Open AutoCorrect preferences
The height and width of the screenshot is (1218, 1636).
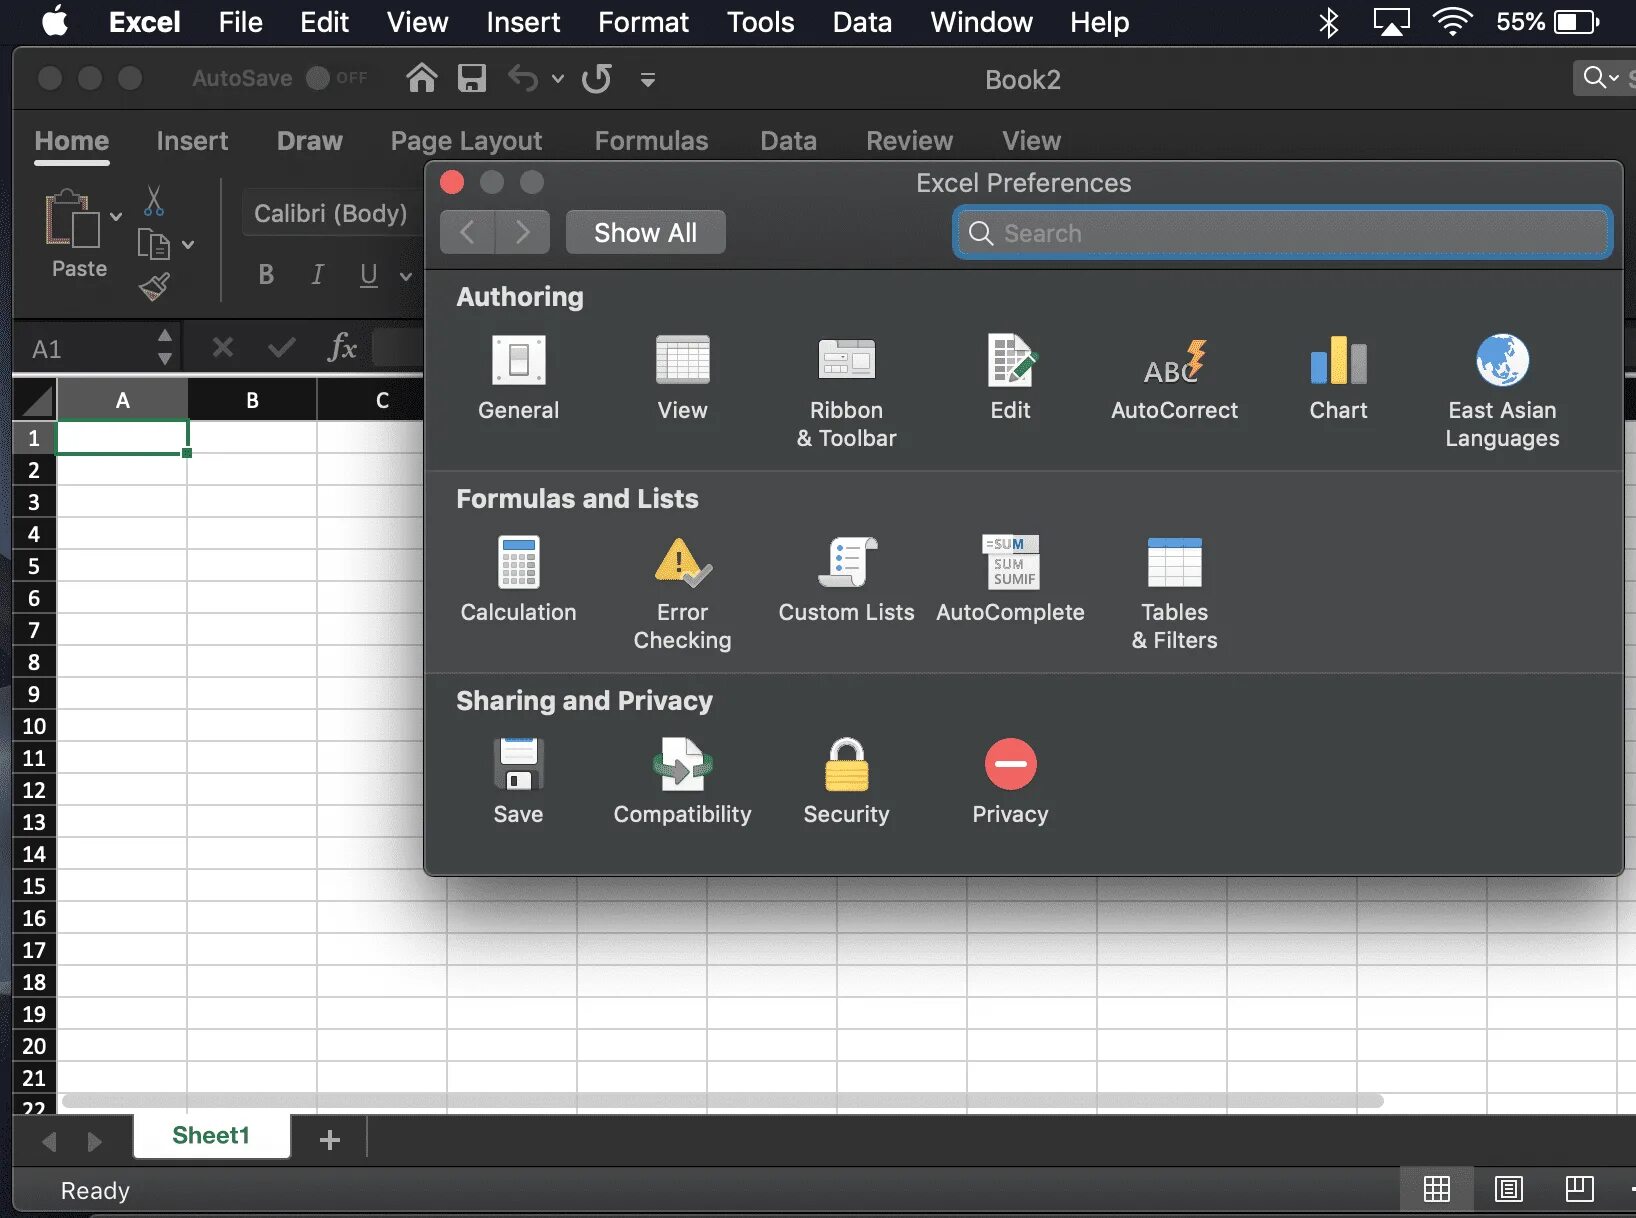1174,378
